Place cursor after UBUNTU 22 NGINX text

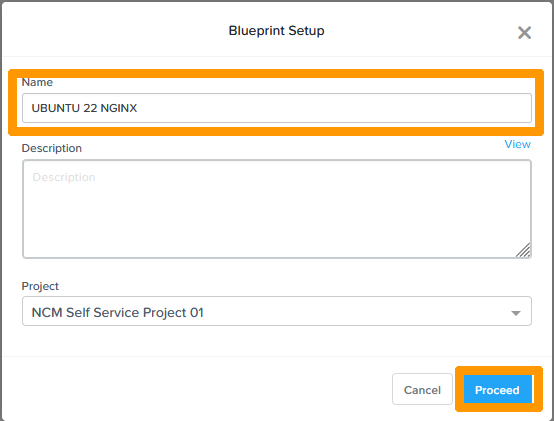coord(138,108)
